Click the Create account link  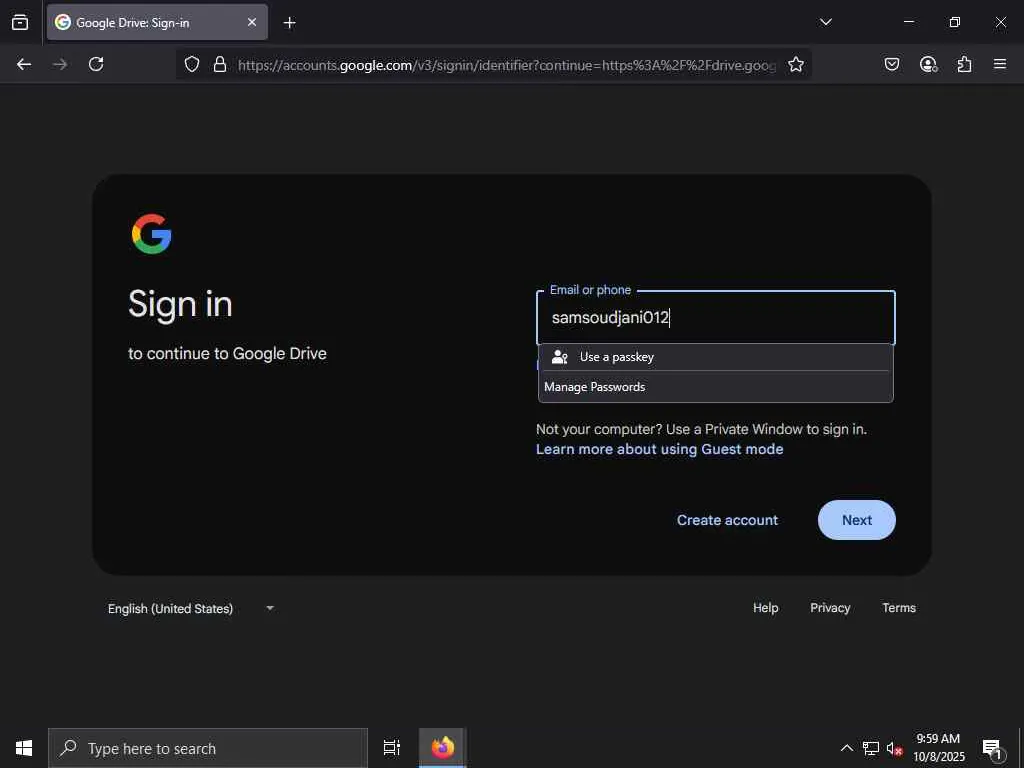coord(728,520)
